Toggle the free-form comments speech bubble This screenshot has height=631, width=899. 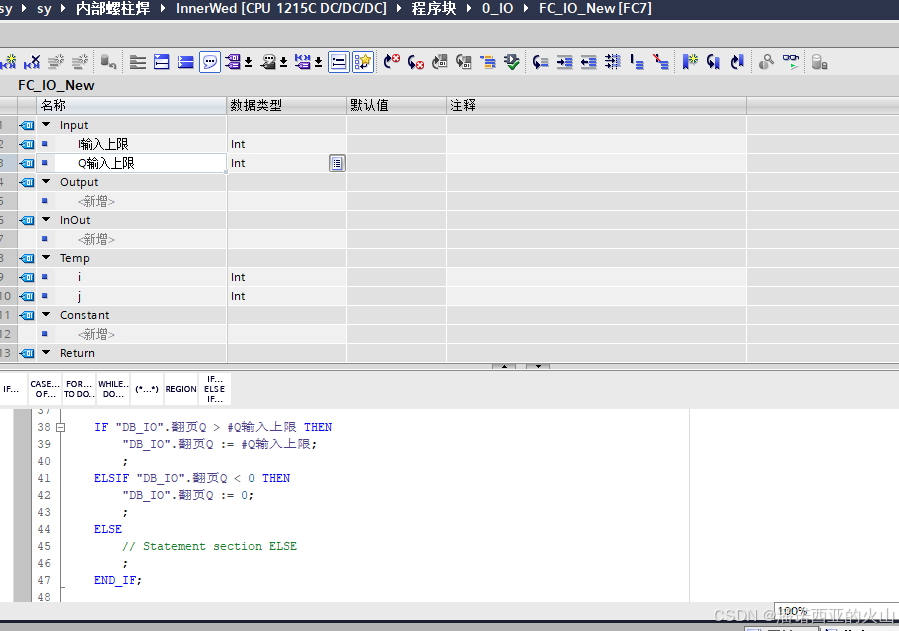point(210,62)
